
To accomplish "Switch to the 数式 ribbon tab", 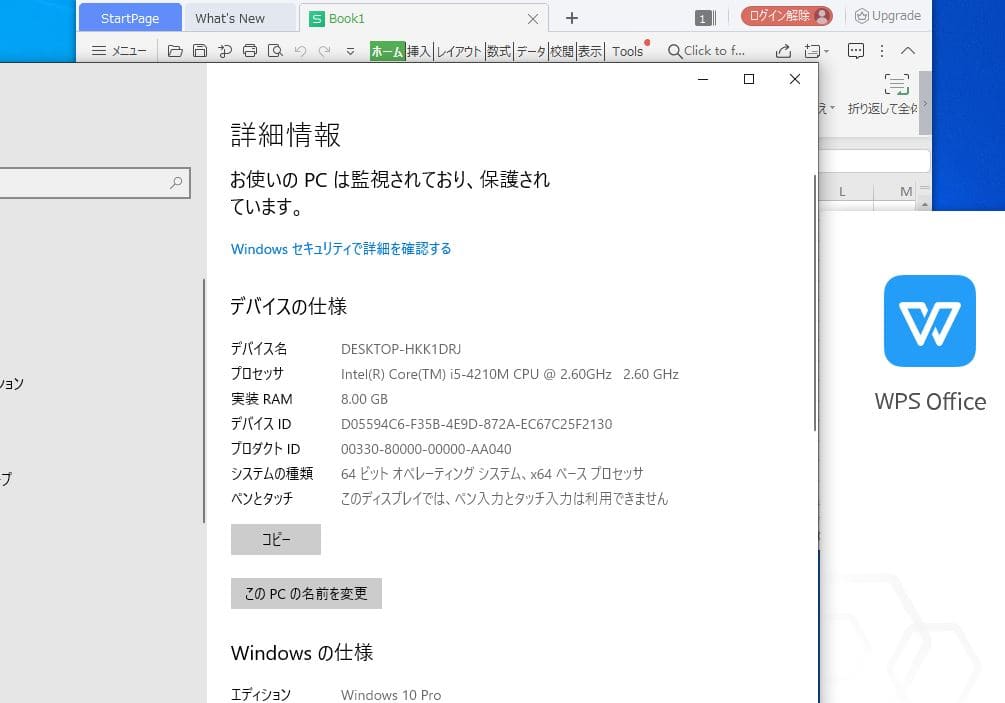I will point(499,51).
